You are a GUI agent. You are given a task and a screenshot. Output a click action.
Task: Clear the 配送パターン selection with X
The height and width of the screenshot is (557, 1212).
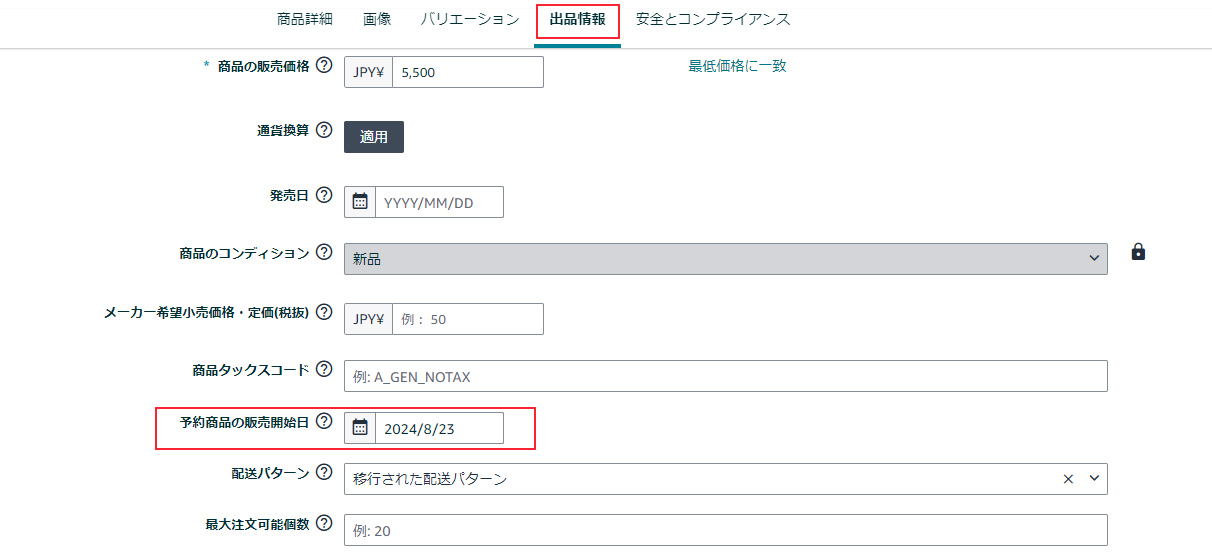tap(1068, 479)
